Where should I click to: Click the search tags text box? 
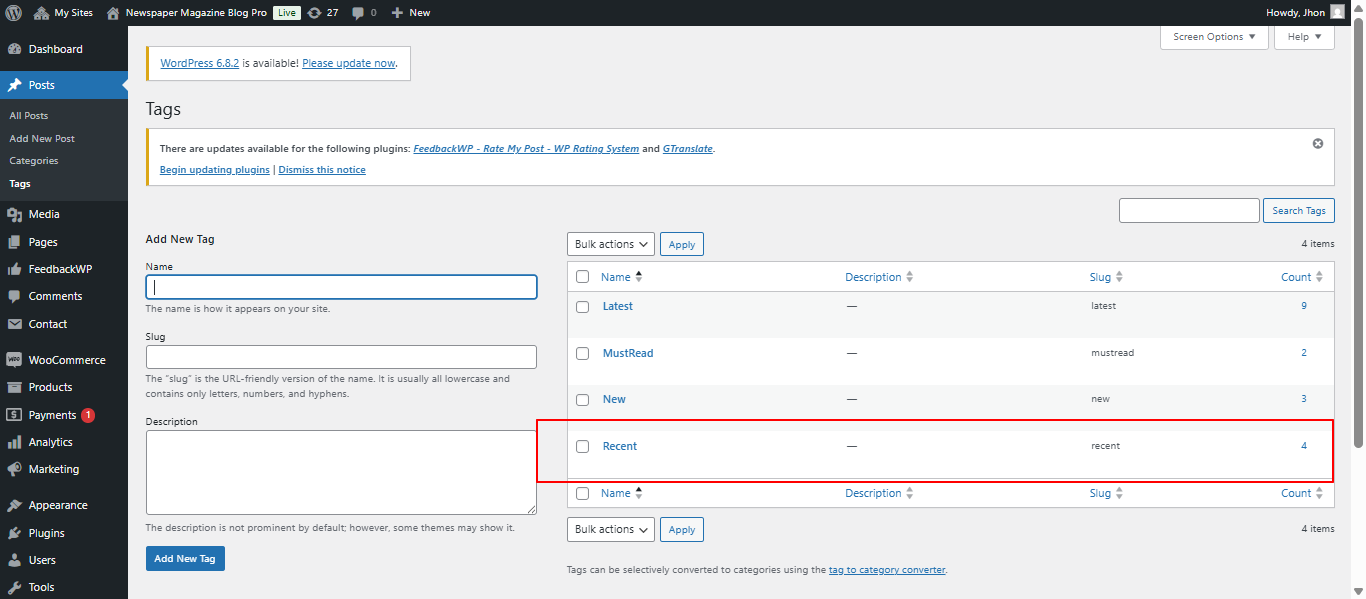coord(1189,210)
